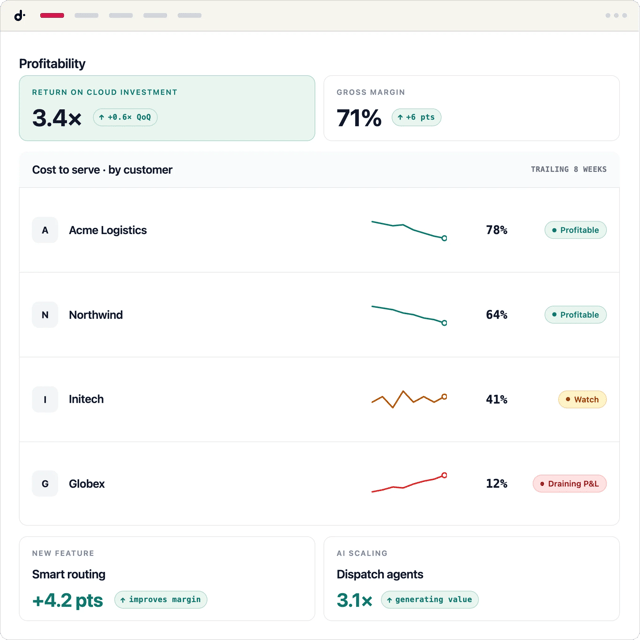Screen dimensions: 640x640
Task: Click the 64% margin value
Action: tap(496, 315)
